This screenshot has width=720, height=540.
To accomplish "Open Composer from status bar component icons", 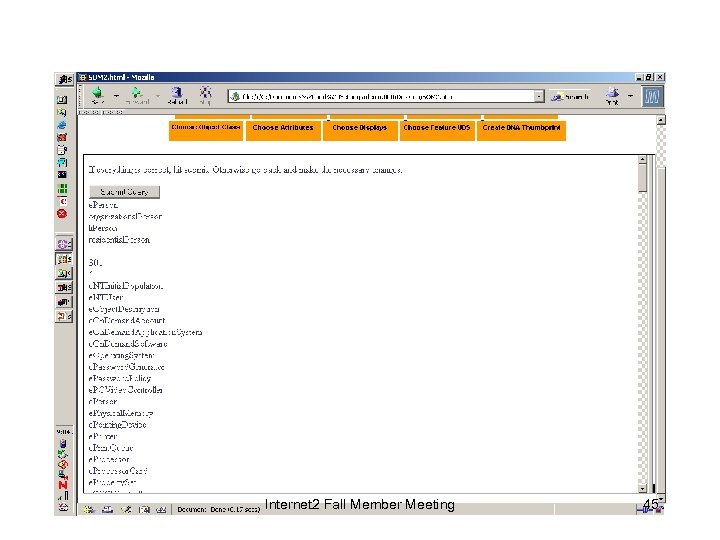I will point(126,509).
